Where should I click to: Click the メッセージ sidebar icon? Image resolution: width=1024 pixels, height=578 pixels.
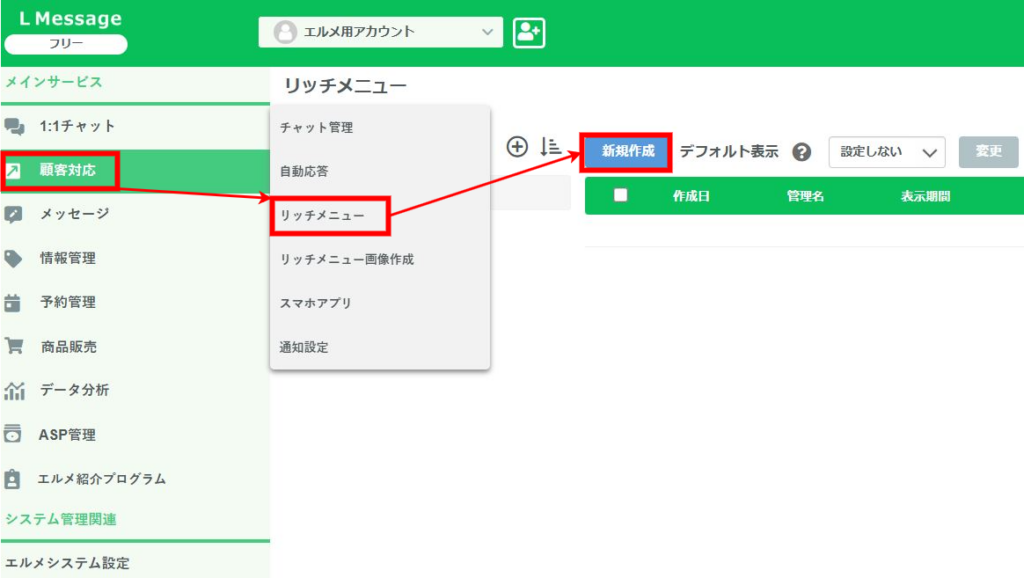coord(14,214)
